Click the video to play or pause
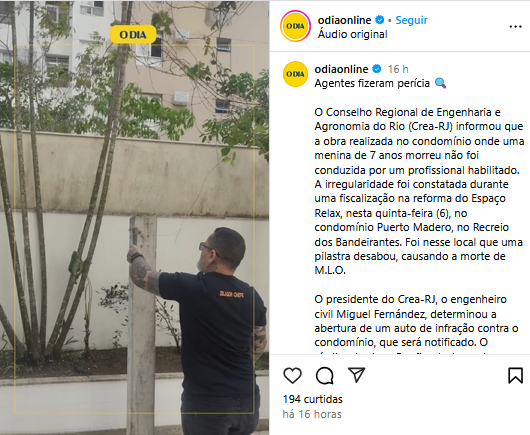The height and width of the screenshot is (435, 530). click(x=135, y=218)
